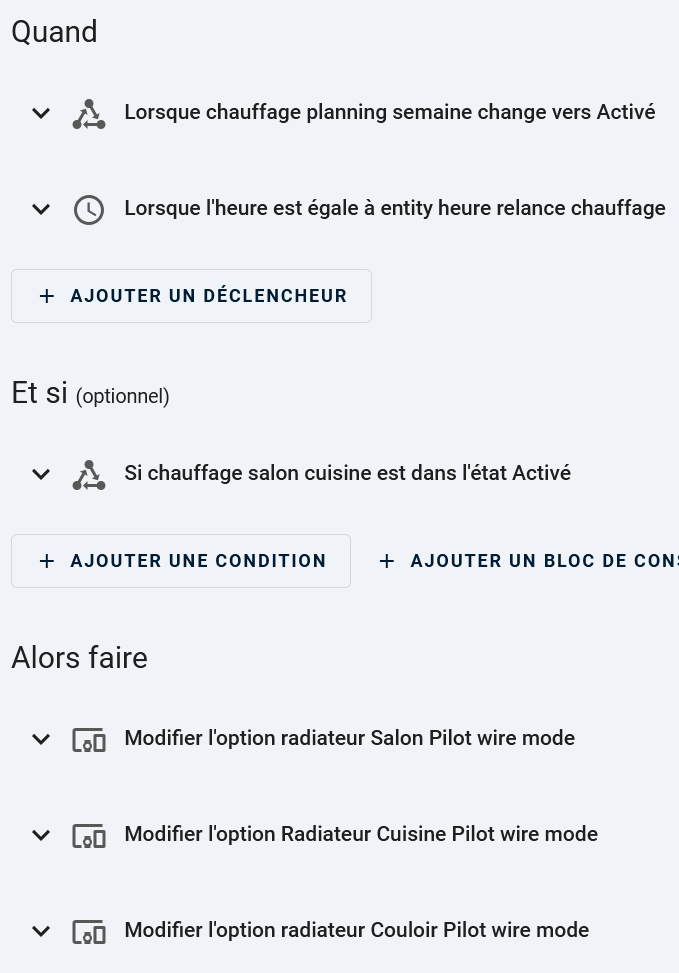The height and width of the screenshot is (973, 679).
Task: Click the state icon beside chauffage planning semaine trigger
Action: 89,114
